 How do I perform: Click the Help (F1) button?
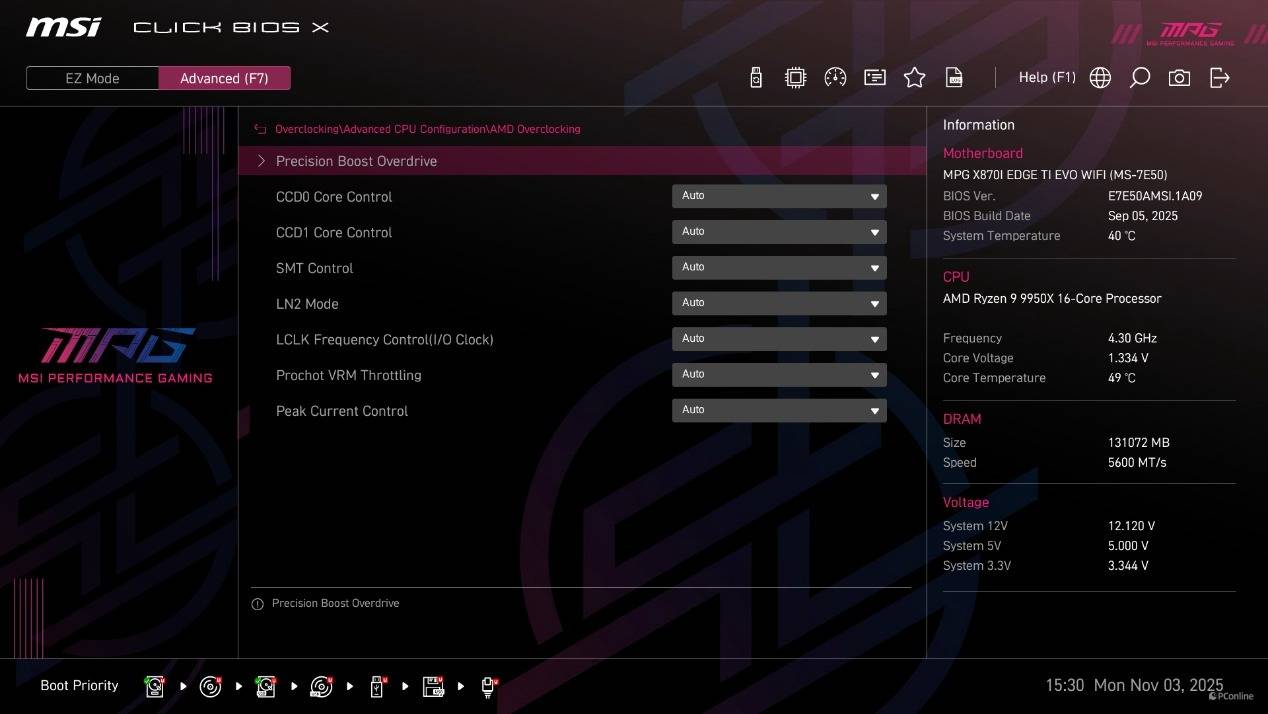click(1047, 78)
